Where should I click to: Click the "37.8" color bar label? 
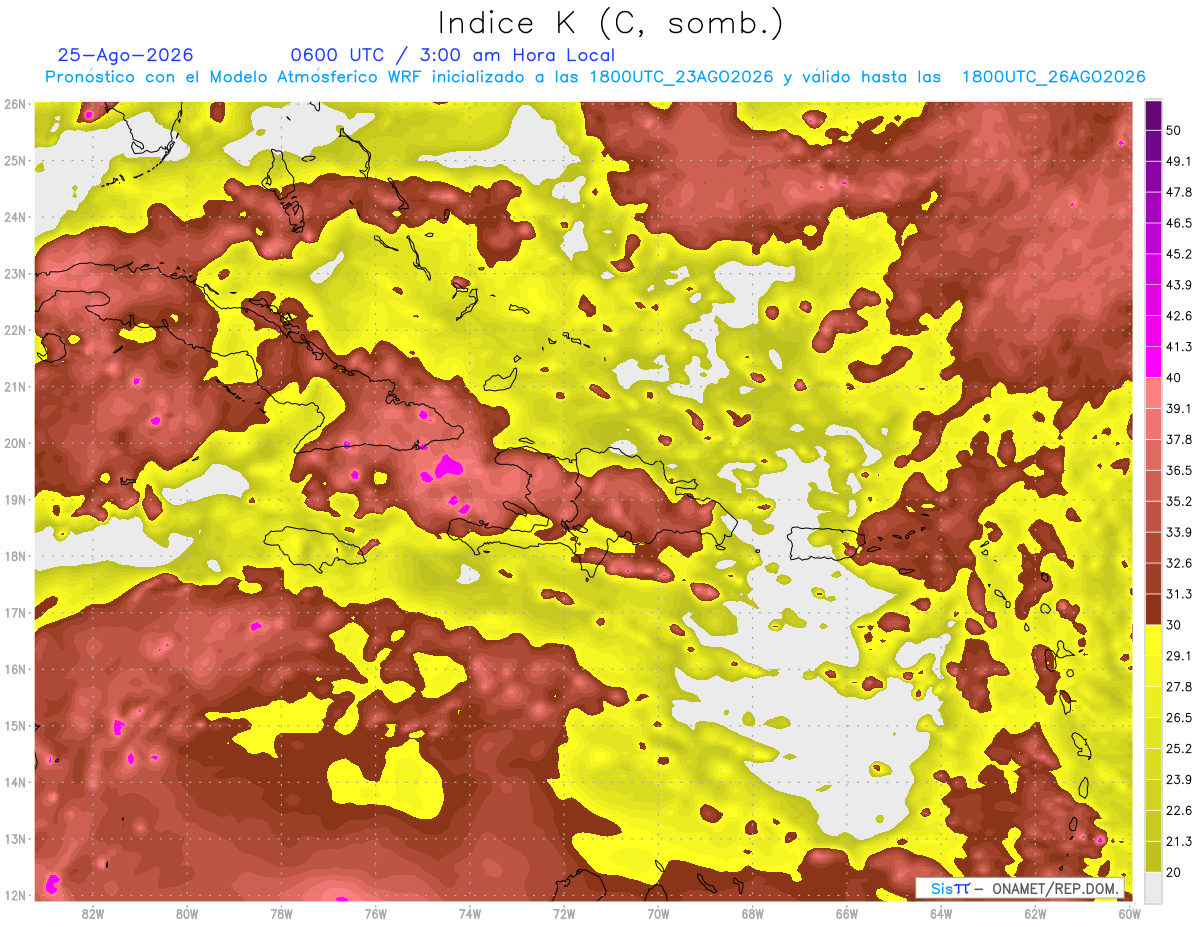[x=1179, y=439]
